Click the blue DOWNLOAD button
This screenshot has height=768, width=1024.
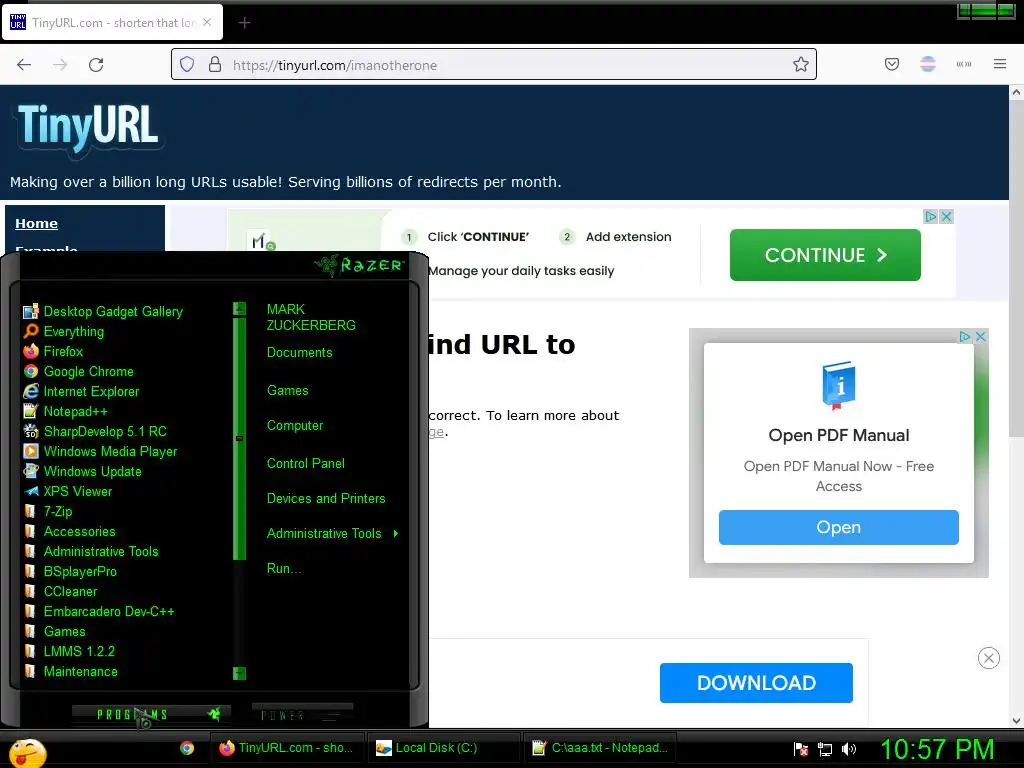pyautogui.click(x=756, y=683)
